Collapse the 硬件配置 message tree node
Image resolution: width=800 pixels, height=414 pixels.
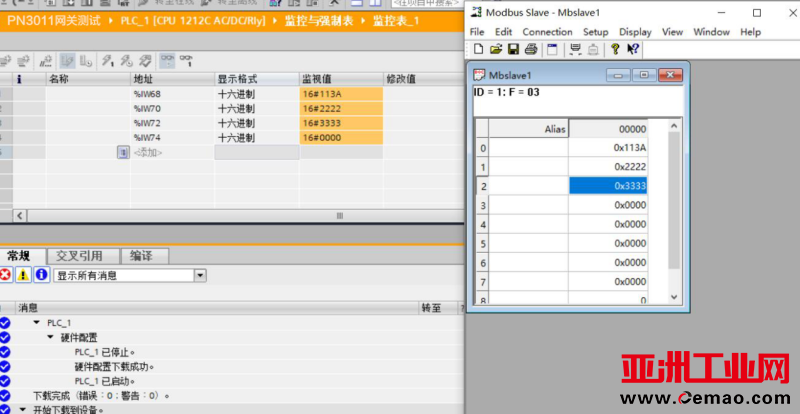50,337
